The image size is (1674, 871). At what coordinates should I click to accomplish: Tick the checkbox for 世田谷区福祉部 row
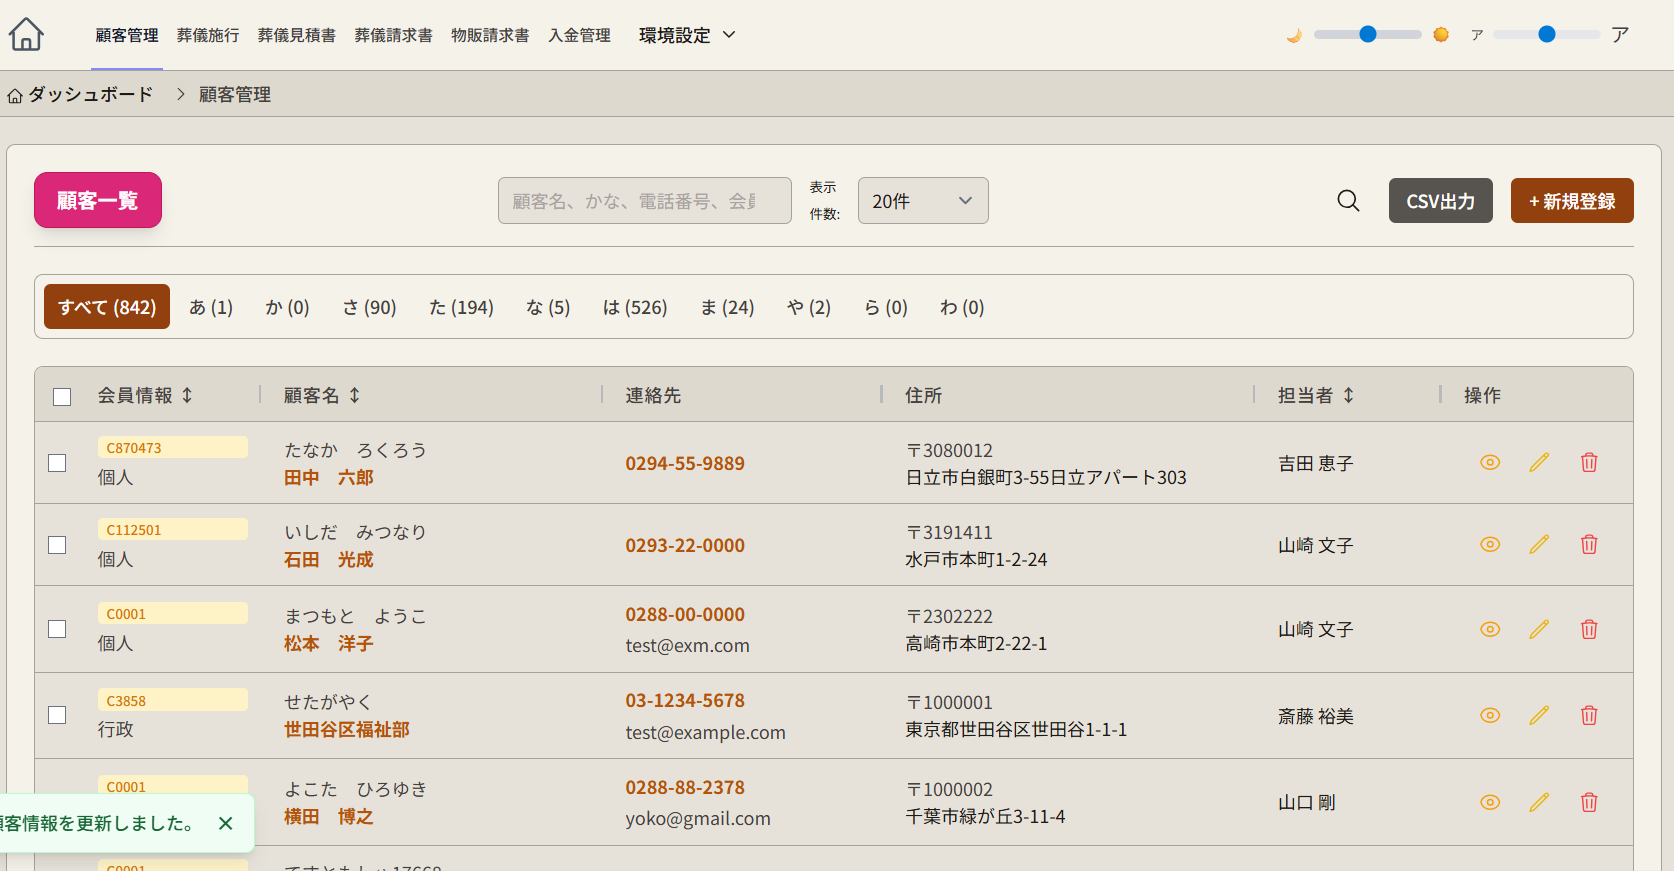coord(58,715)
